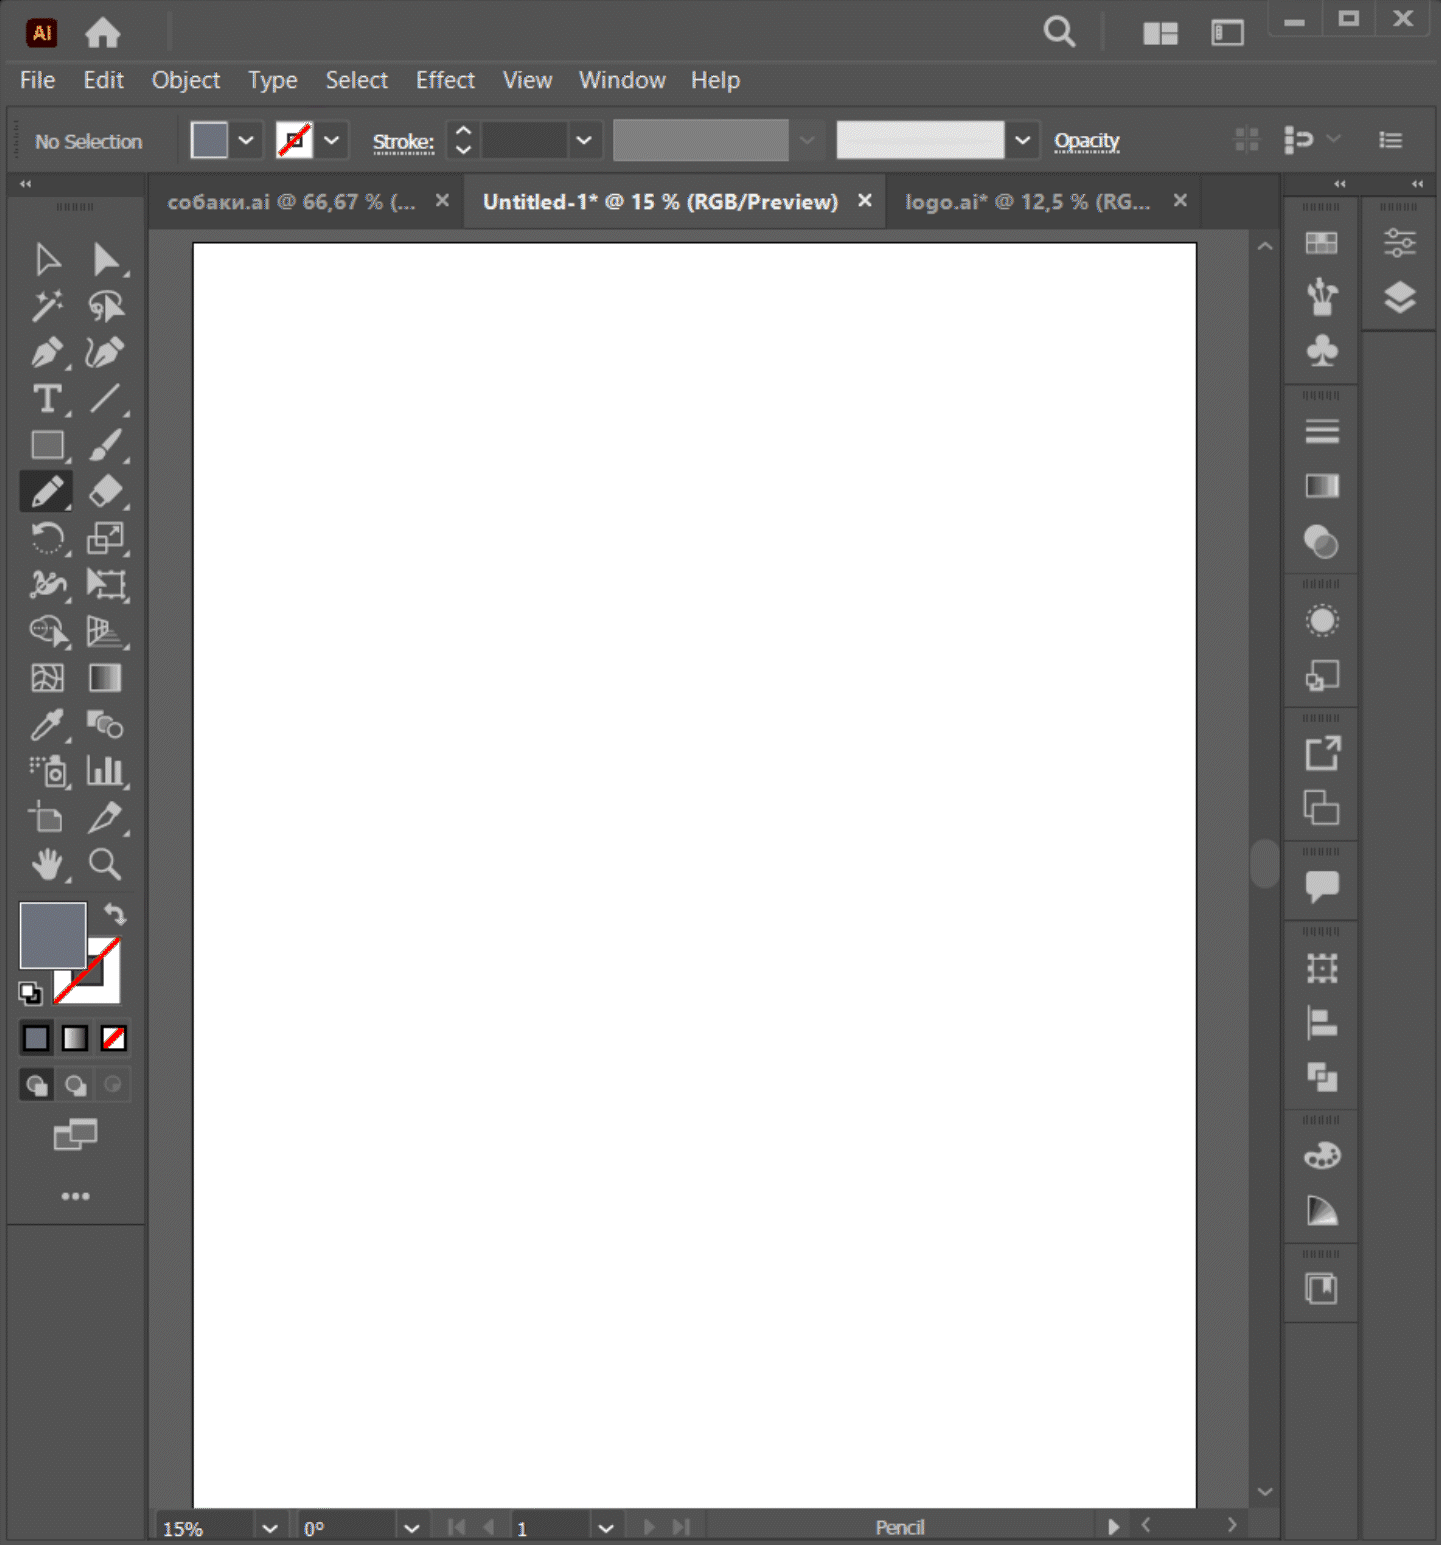
Task: Swap fill and stroke colors
Action: click(x=115, y=914)
